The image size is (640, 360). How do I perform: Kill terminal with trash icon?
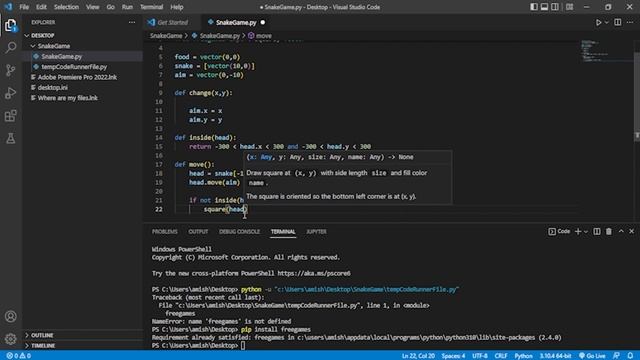click(x=609, y=231)
